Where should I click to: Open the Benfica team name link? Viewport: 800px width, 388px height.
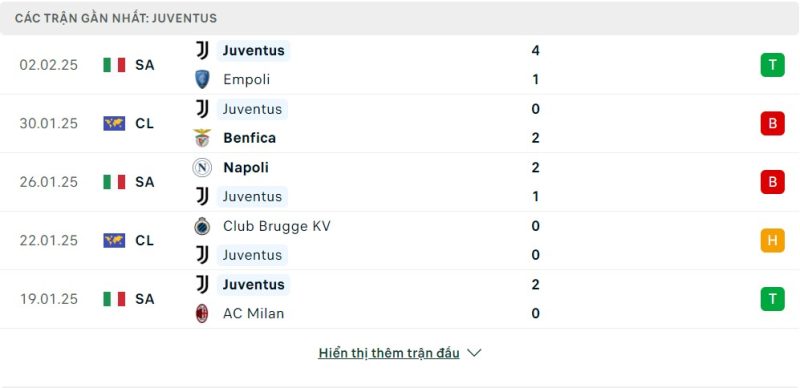click(x=249, y=138)
